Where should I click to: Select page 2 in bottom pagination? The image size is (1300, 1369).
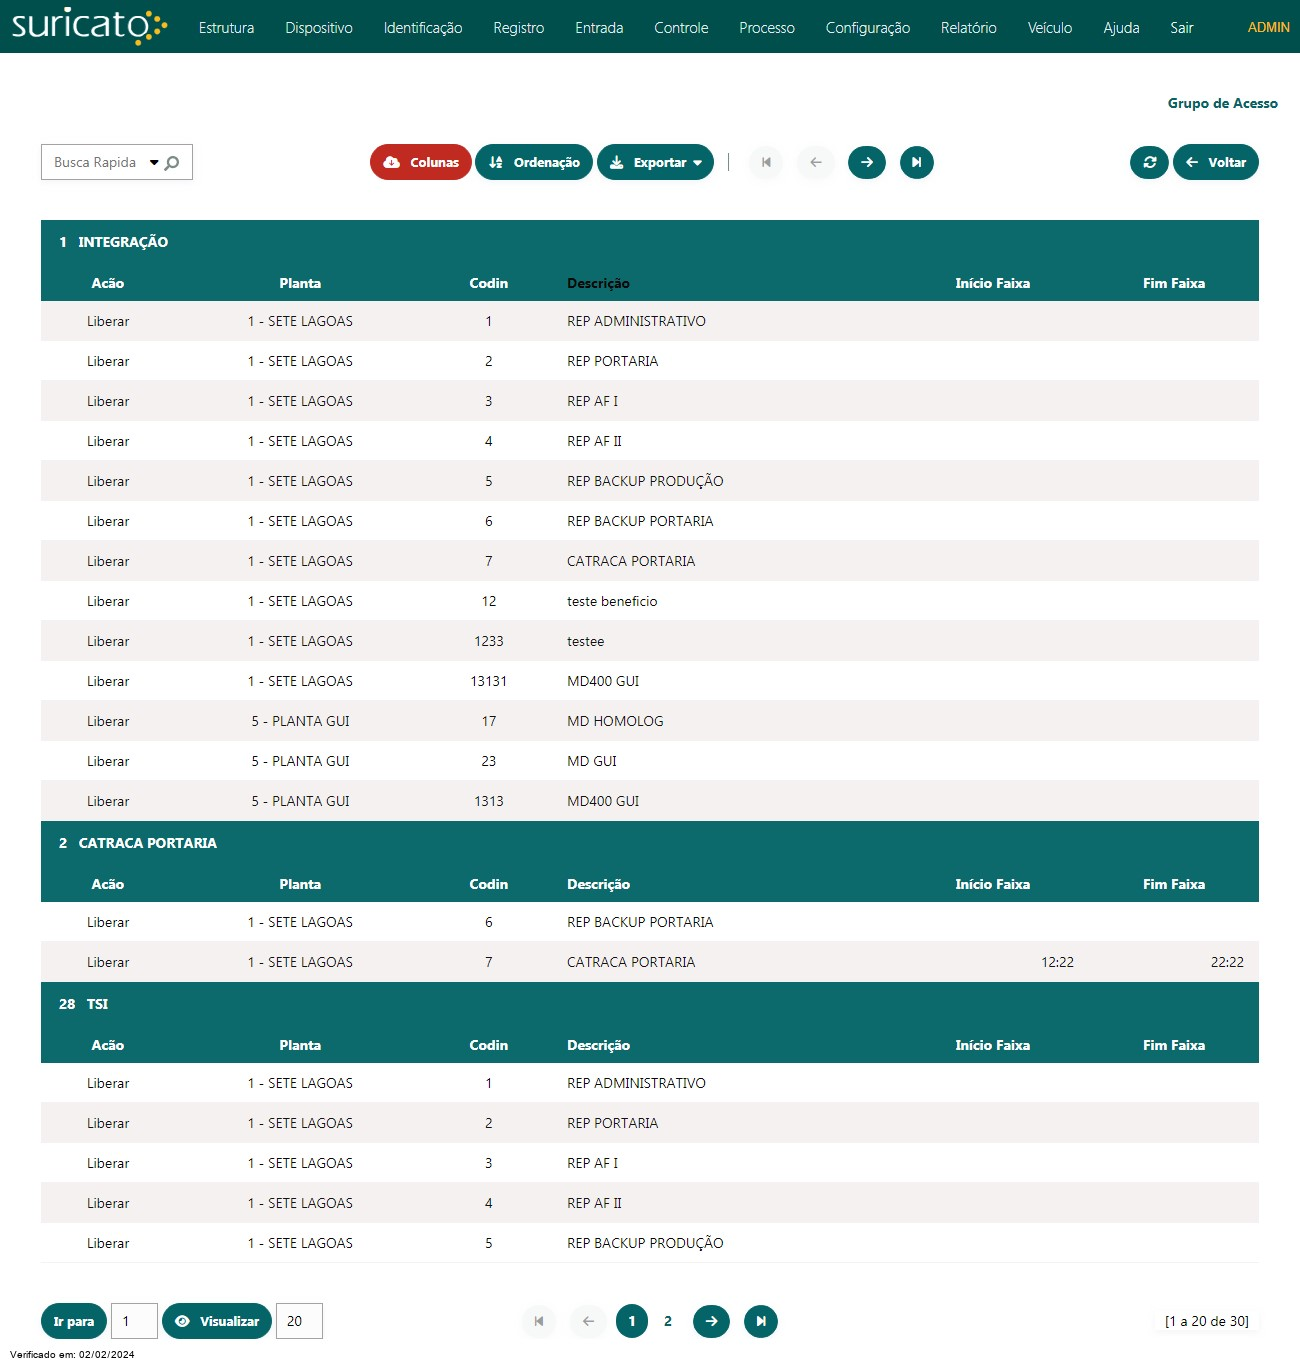pyautogui.click(x=668, y=1321)
